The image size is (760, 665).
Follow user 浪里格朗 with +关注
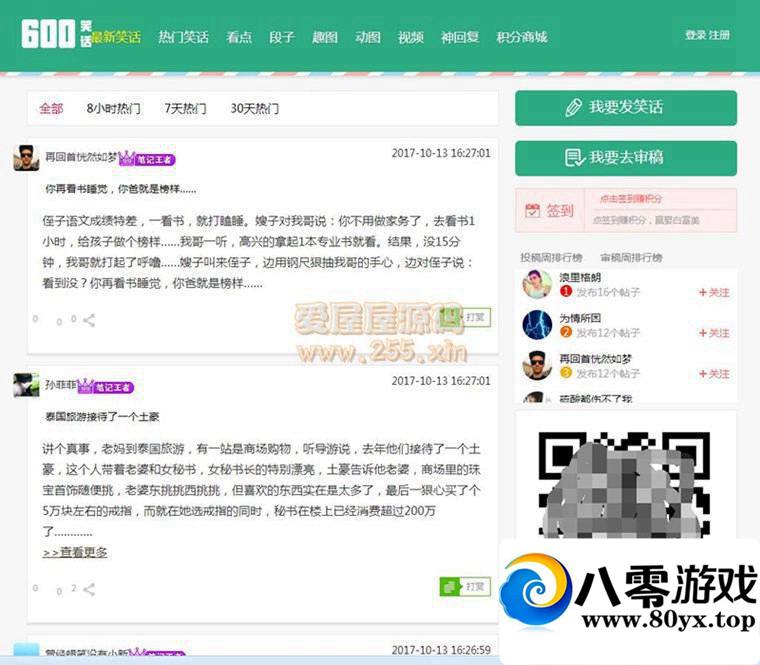pos(714,292)
